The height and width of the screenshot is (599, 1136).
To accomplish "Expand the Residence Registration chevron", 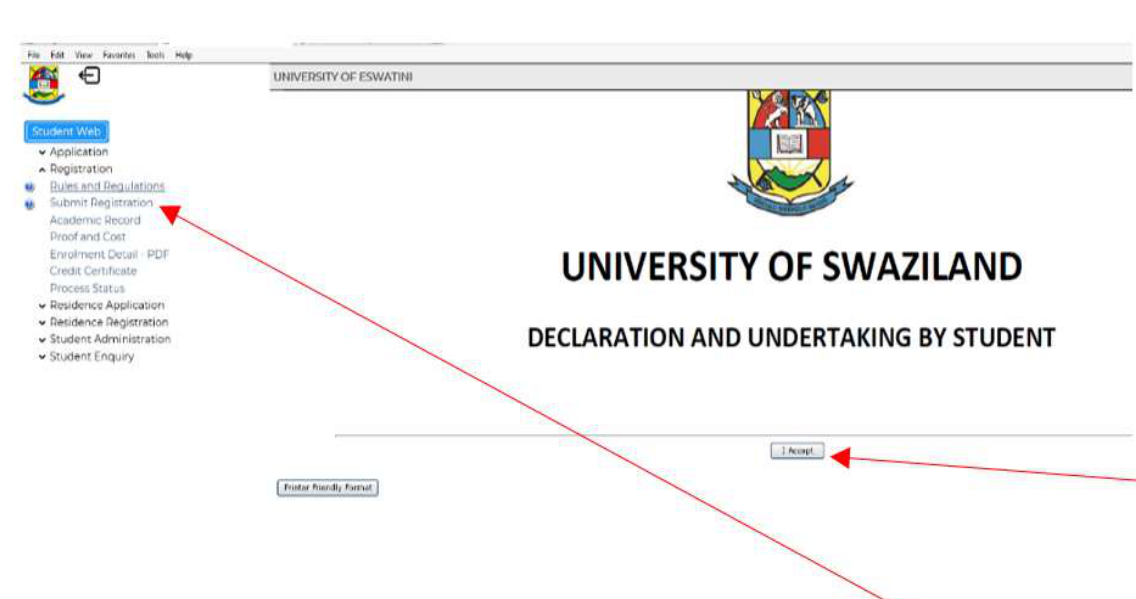I will coord(42,322).
